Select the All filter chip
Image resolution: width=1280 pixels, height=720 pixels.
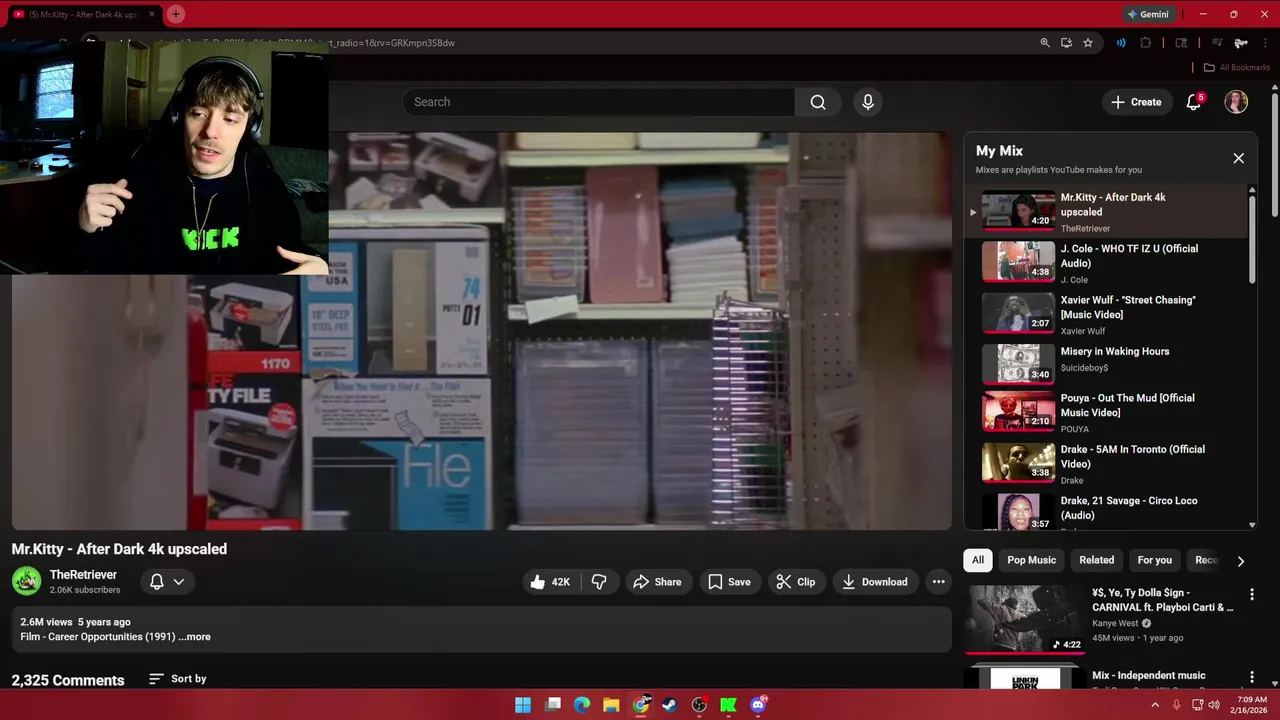click(x=978, y=560)
